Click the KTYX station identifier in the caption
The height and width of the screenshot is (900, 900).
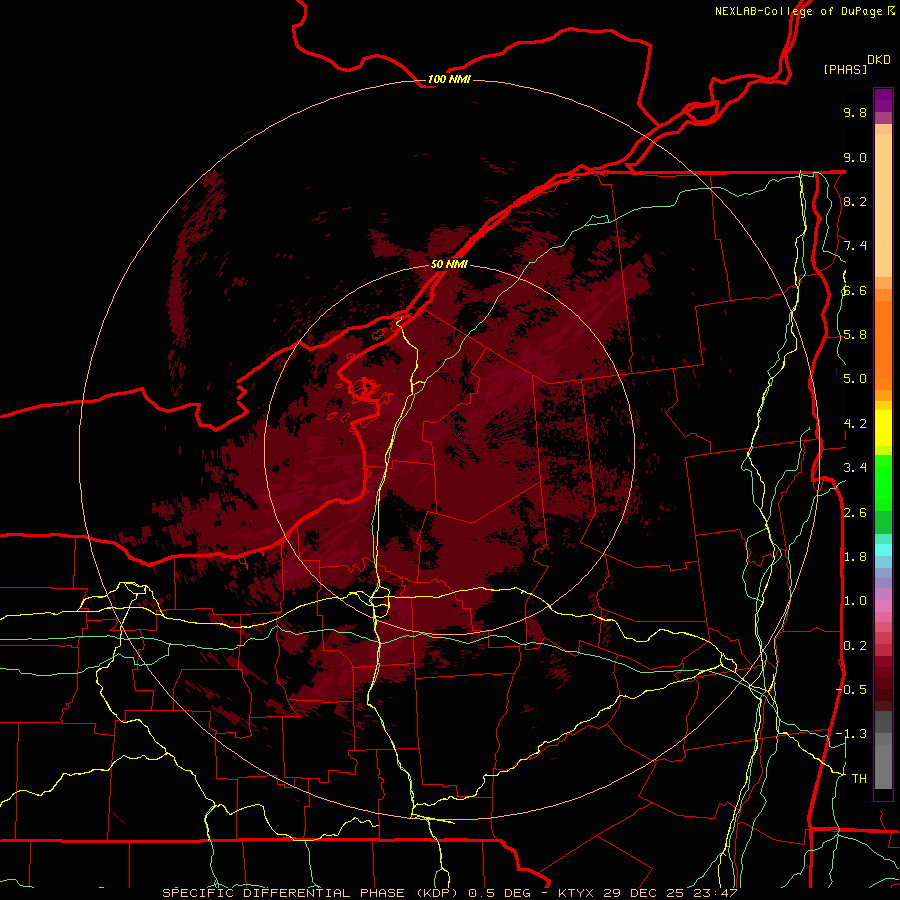pyautogui.click(x=578, y=893)
